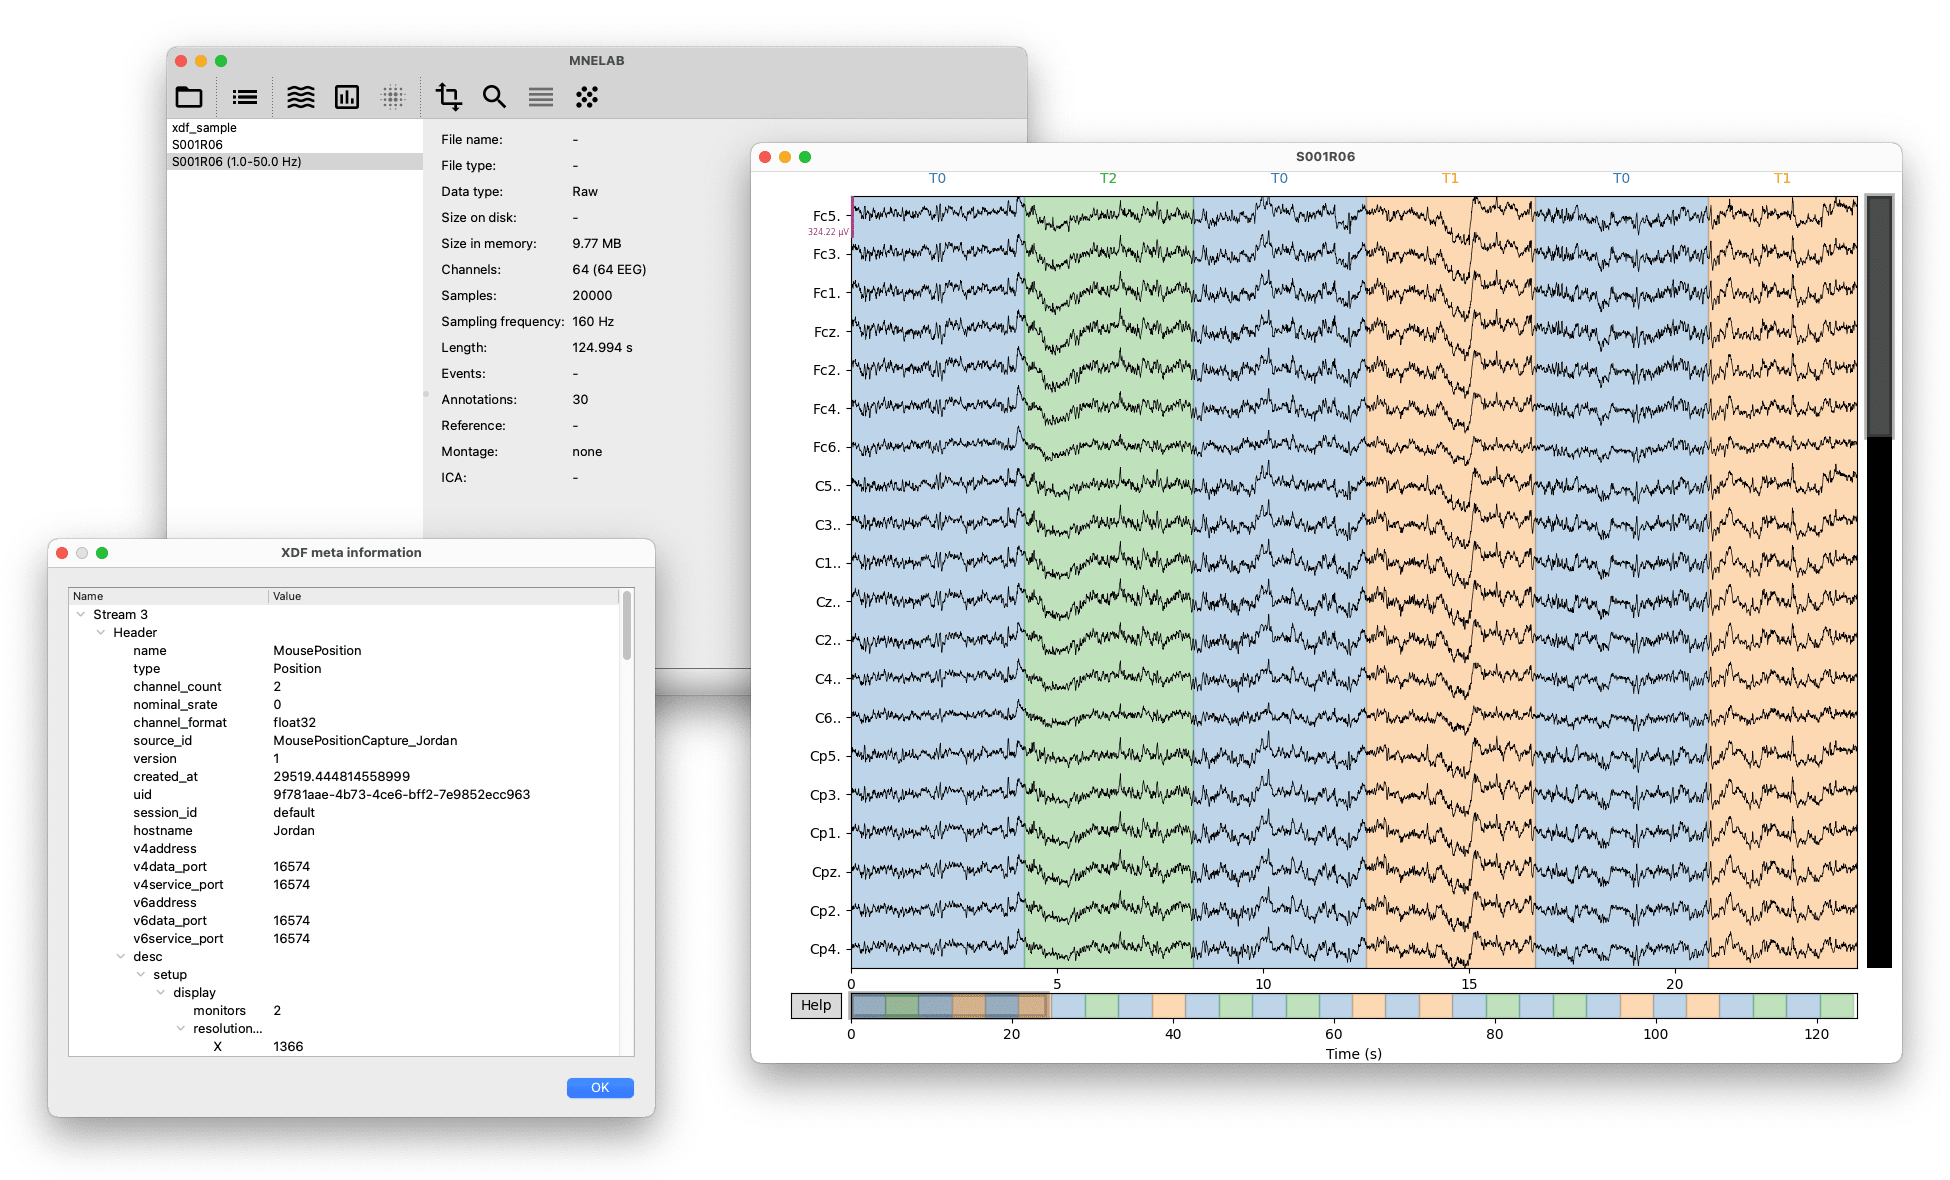The width and height of the screenshot is (1950, 1180).
Task: Open the channel properties list icon
Action: (x=244, y=97)
